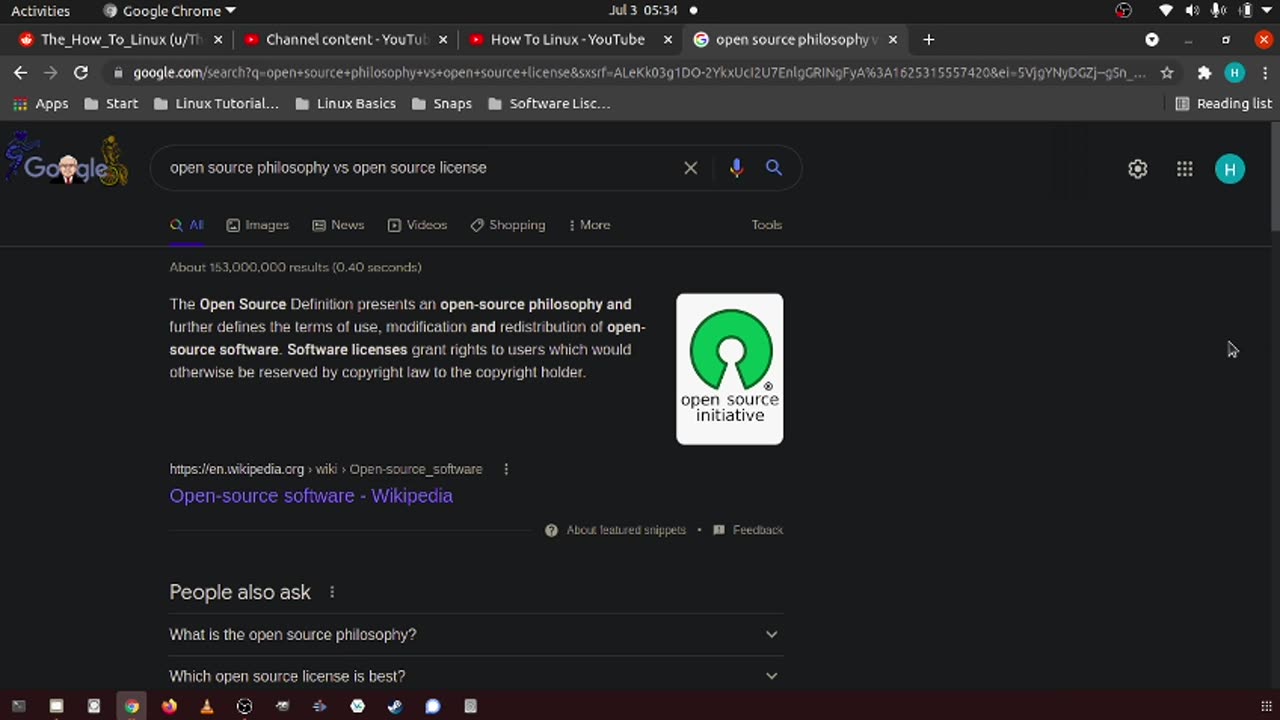1280x720 pixels.
Task: Start voice search with the microphone icon
Action: point(736,168)
